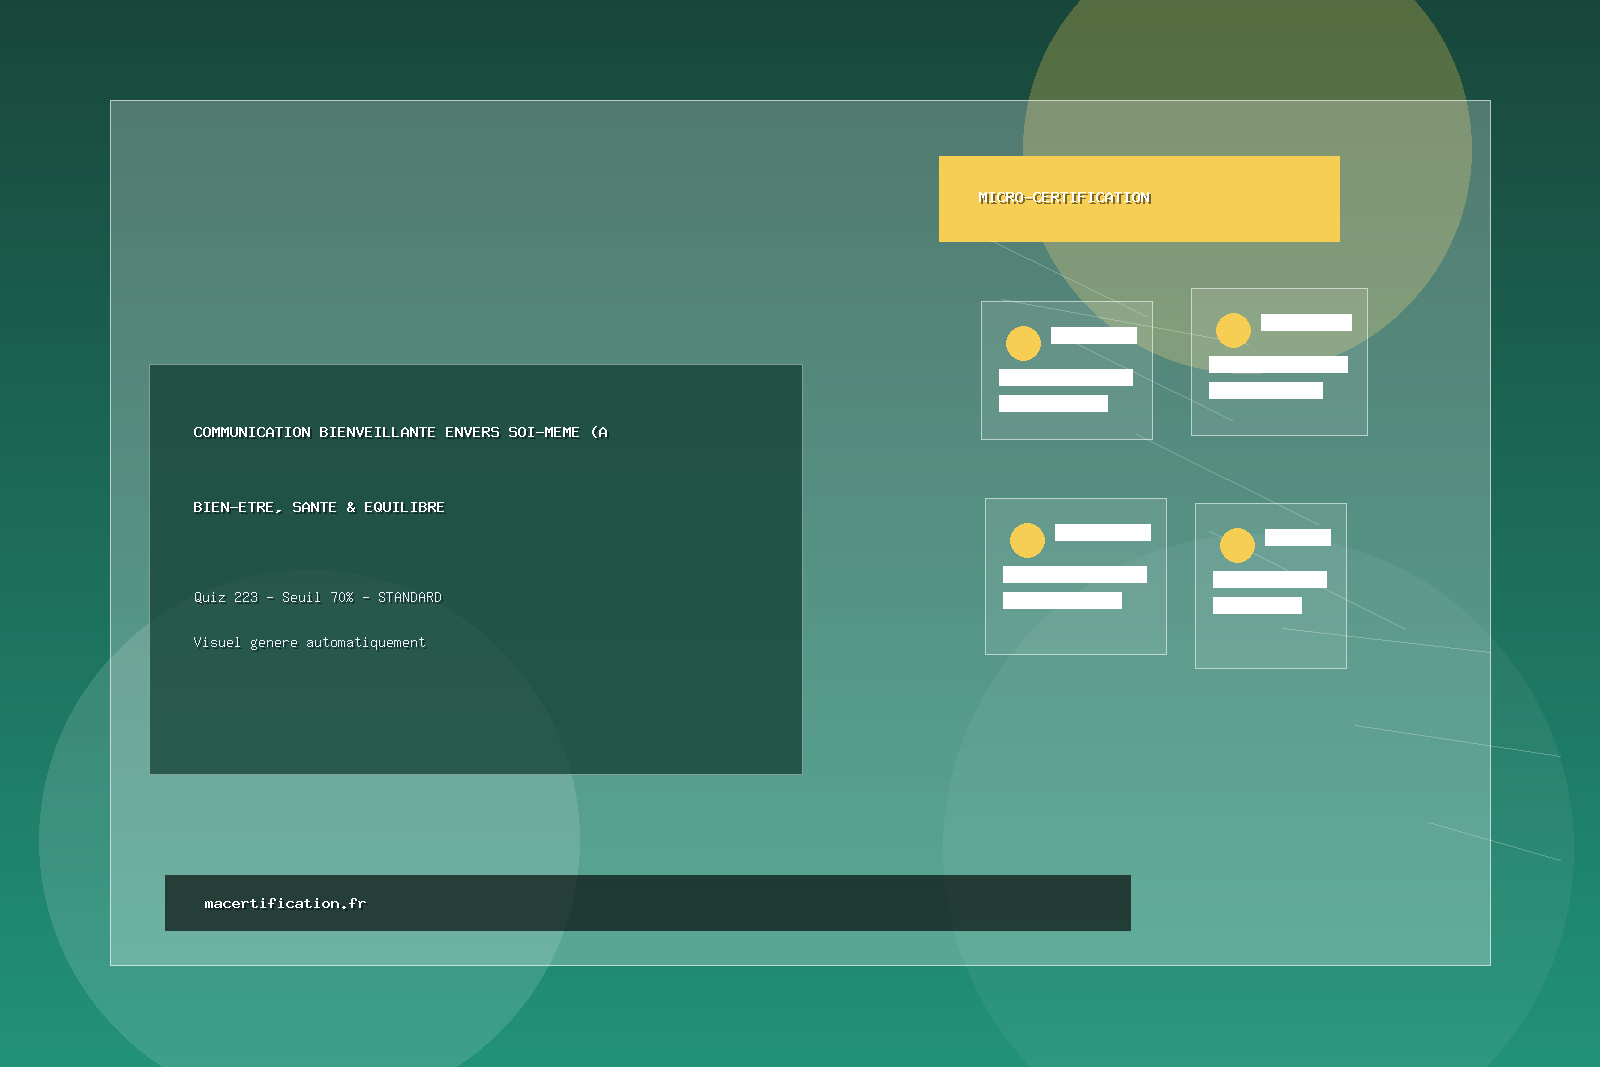This screenshot has height=1067, width=1600.
Task: Click the yellow MICRO-CERTIFICATION badge
Action: [x=1138, y=198]
